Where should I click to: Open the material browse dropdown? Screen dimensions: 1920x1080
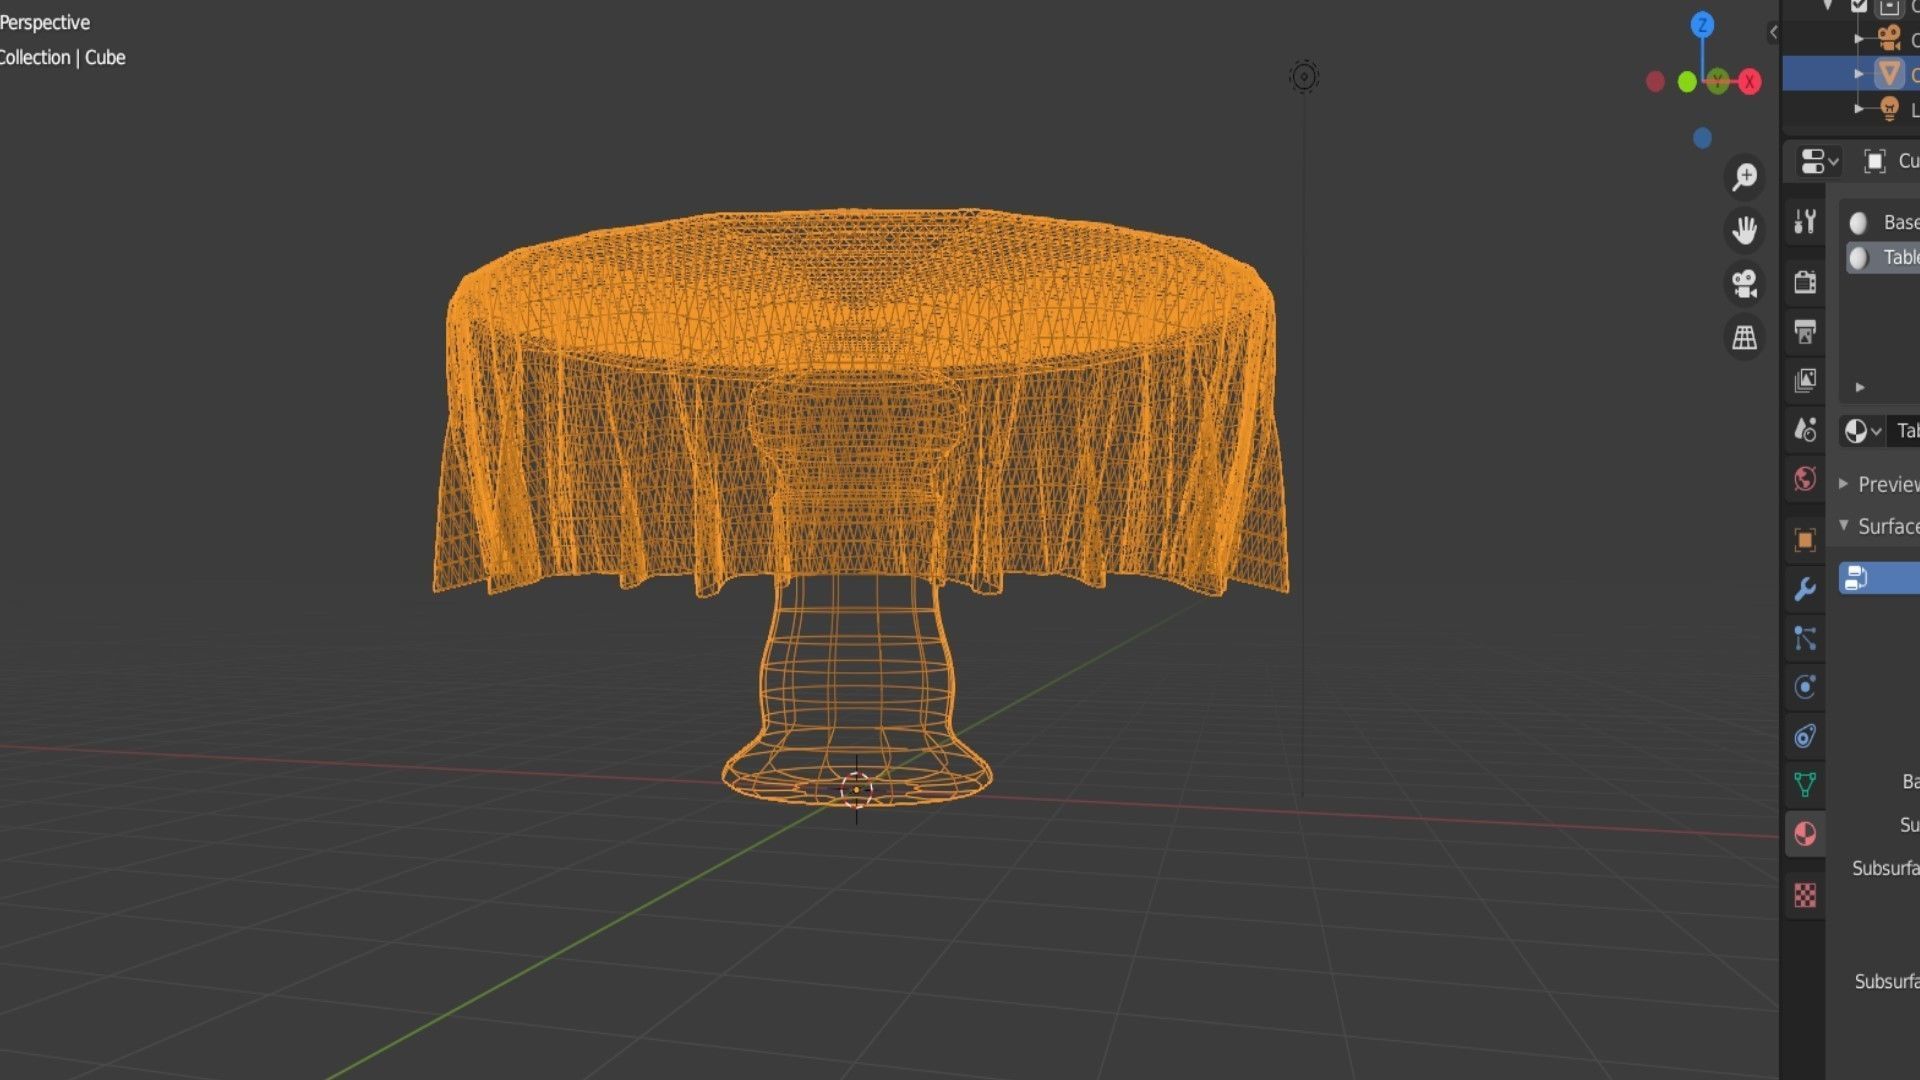(1862, 431)
